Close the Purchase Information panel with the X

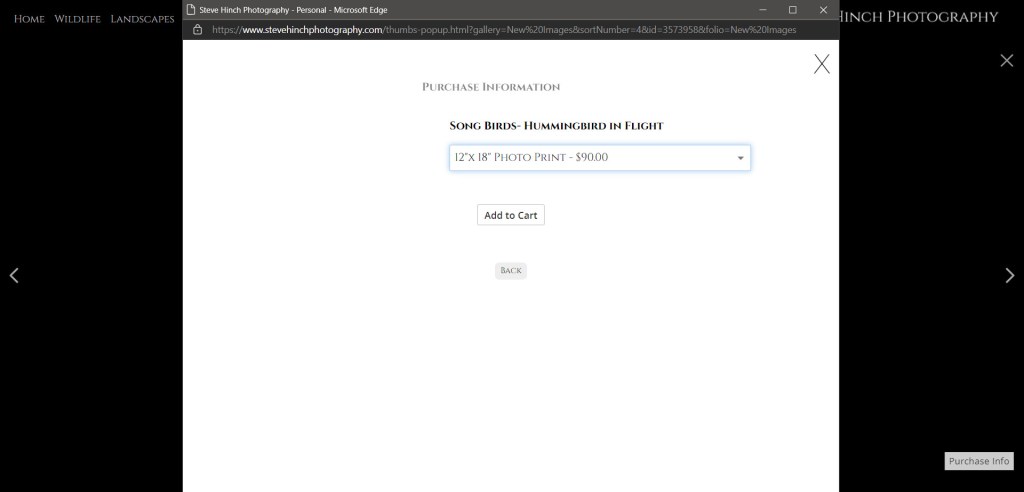[821, 64]
